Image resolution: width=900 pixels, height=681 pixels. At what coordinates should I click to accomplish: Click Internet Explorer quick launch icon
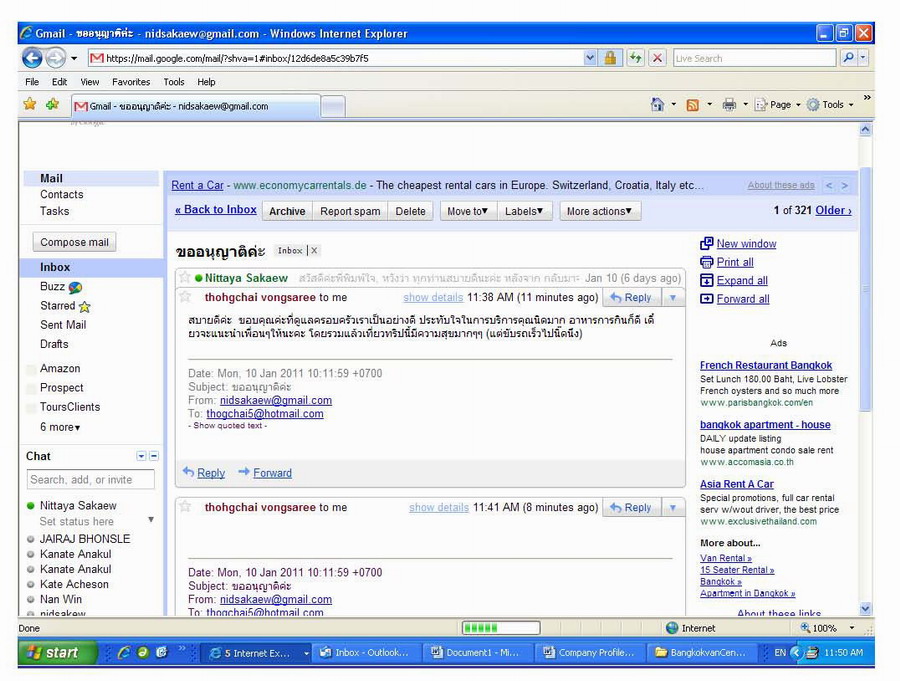tap(123, 652)
